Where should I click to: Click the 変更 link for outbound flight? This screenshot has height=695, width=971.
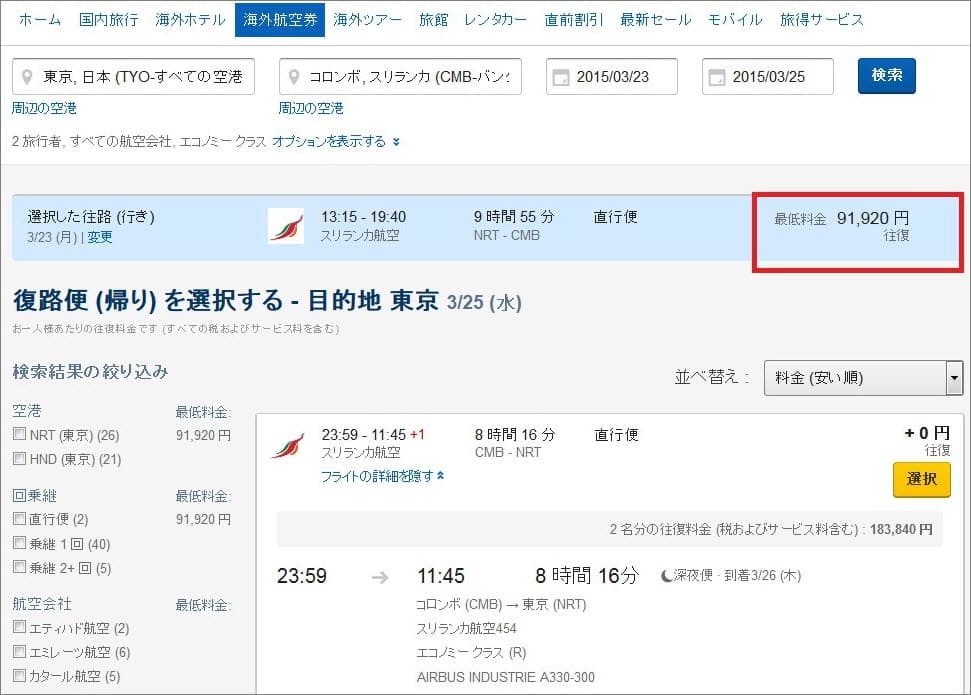coord(100,237)
